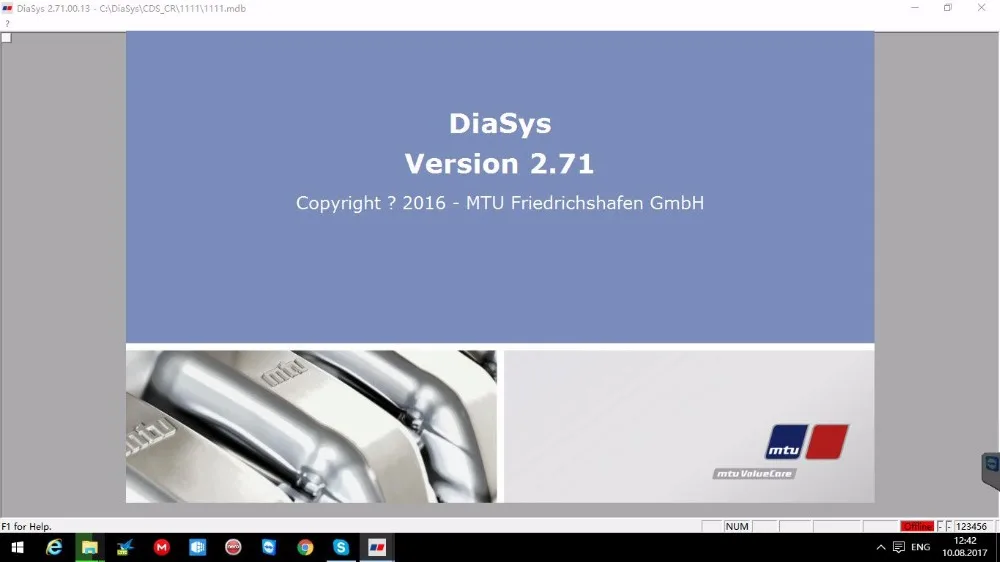
Task: Click the NUM indicator in status bar
Action: (737, 526)
